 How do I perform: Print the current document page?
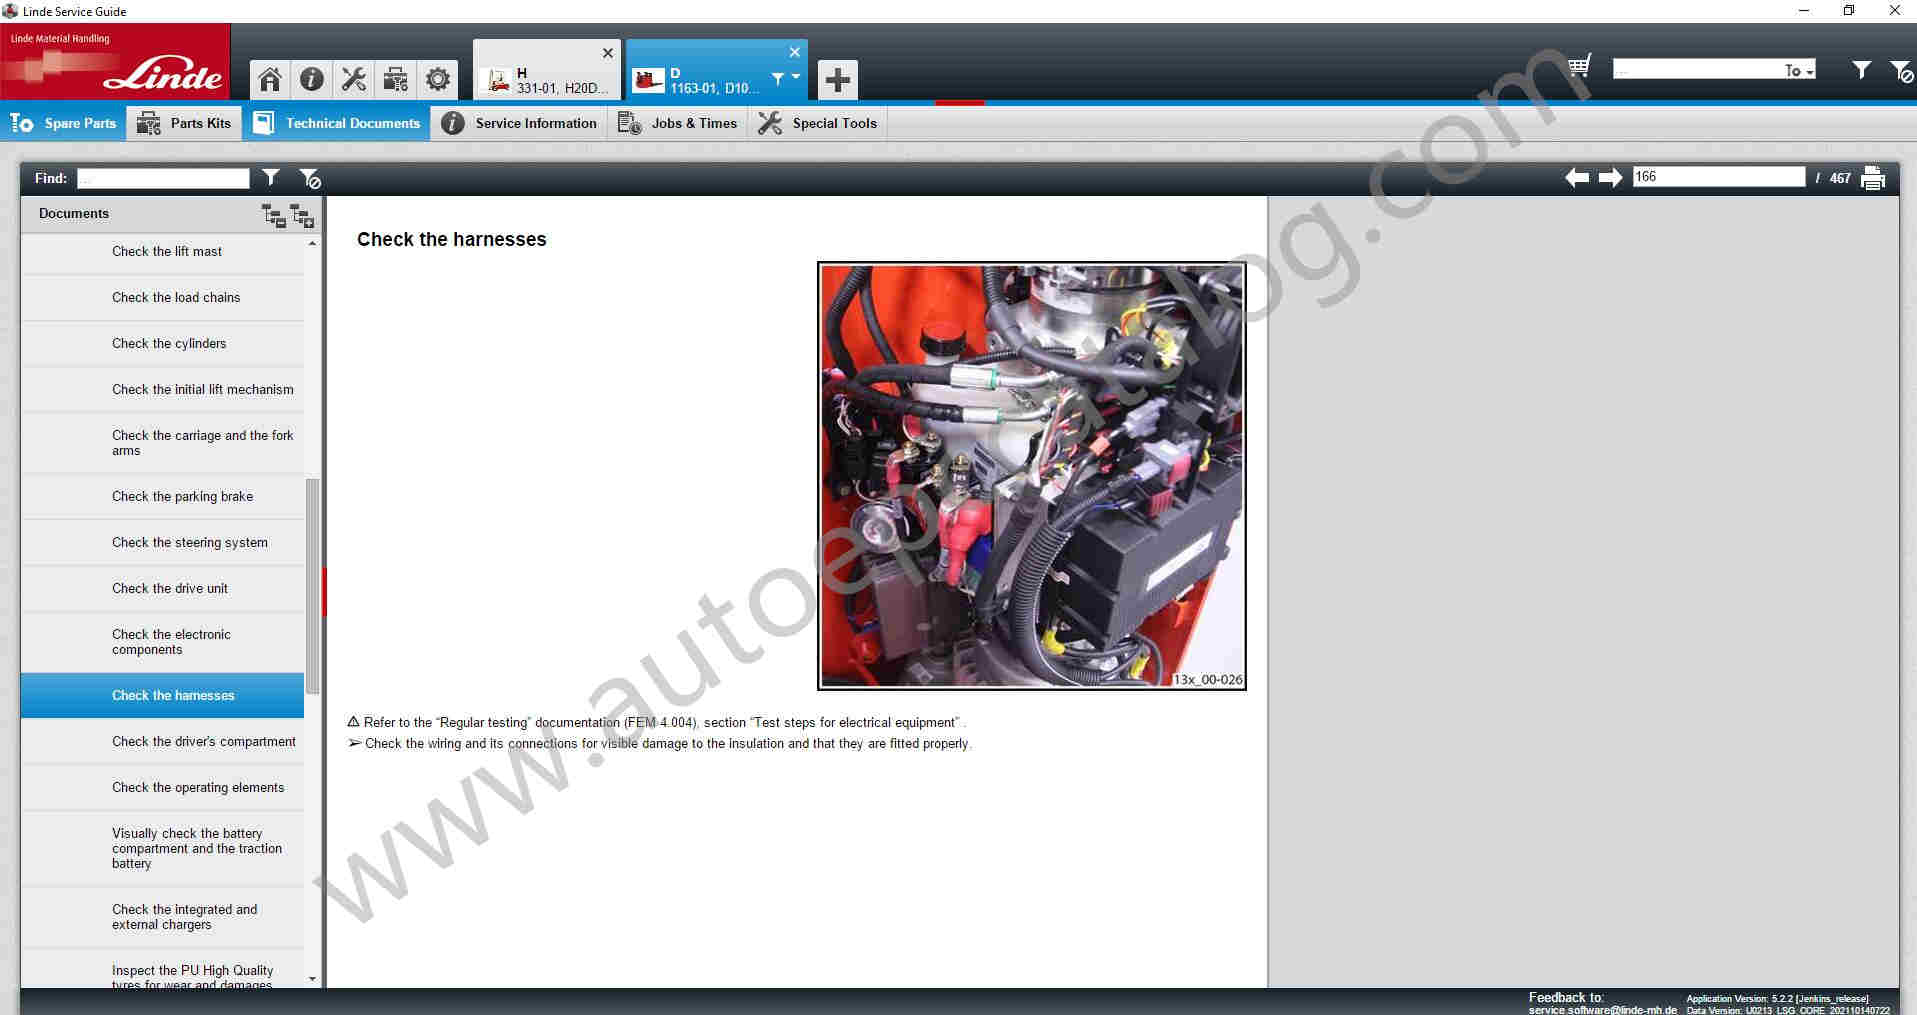click(1873, 178)
